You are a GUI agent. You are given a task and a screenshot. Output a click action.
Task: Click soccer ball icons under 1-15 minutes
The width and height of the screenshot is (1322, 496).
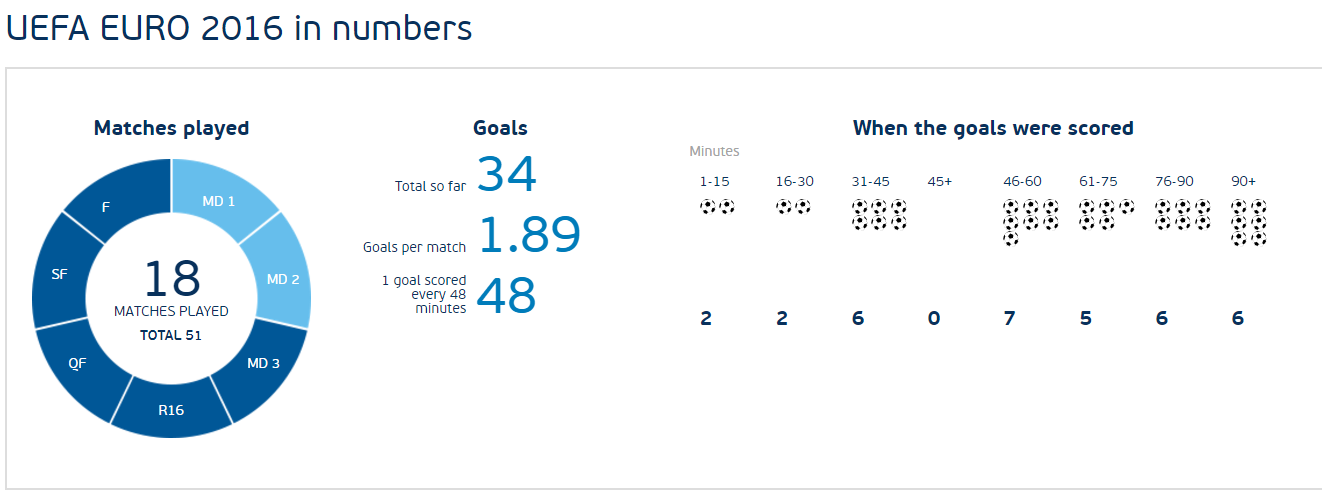pyautogui.click(x=717, y=207)
